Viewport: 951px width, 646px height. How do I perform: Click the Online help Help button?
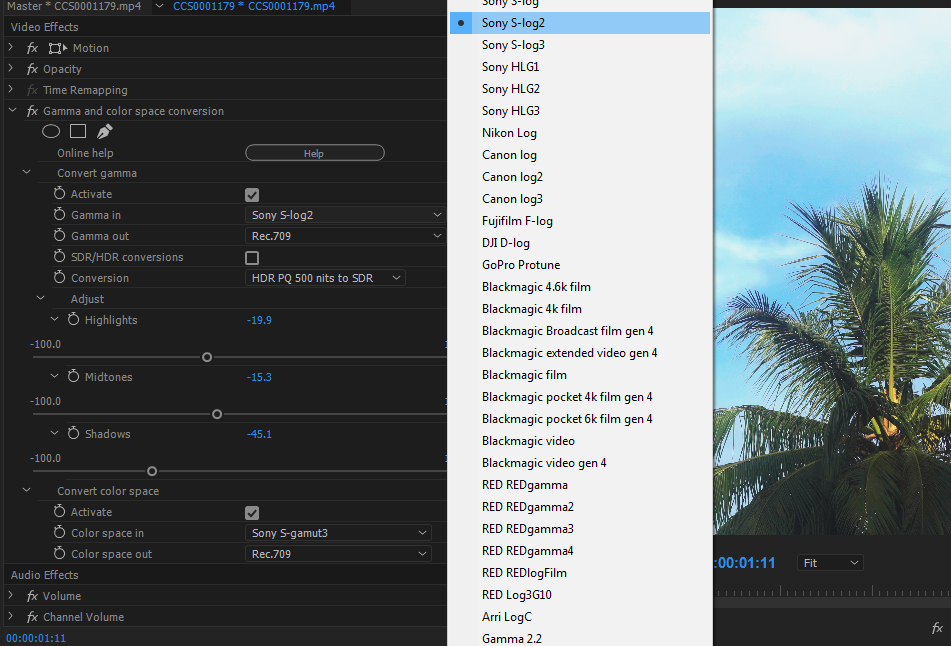click(x=315, y=153)
